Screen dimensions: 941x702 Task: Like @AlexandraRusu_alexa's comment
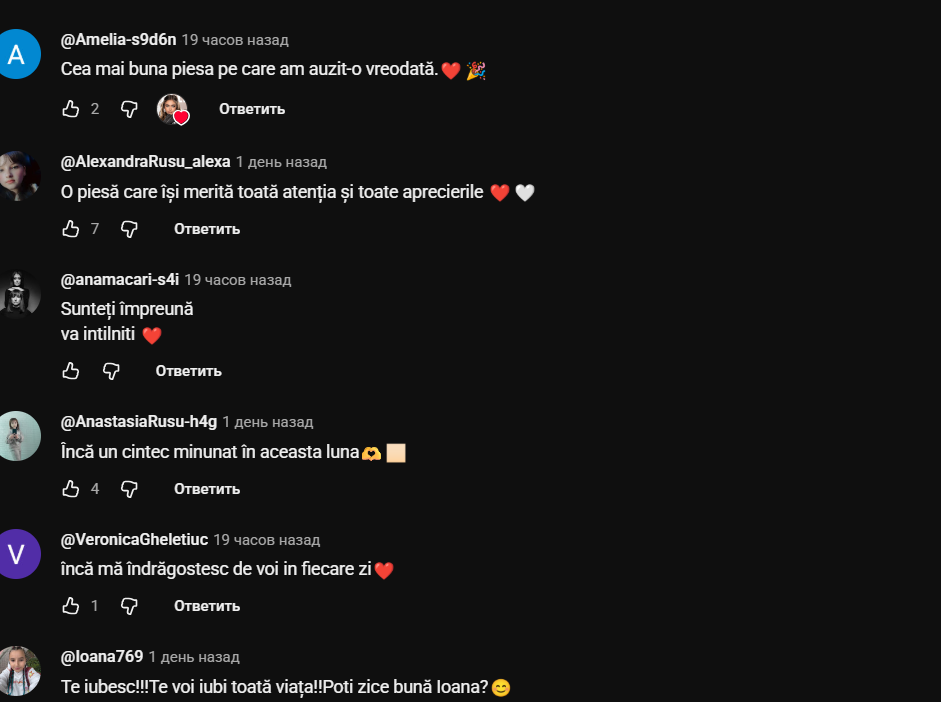[x=71, y=229]
